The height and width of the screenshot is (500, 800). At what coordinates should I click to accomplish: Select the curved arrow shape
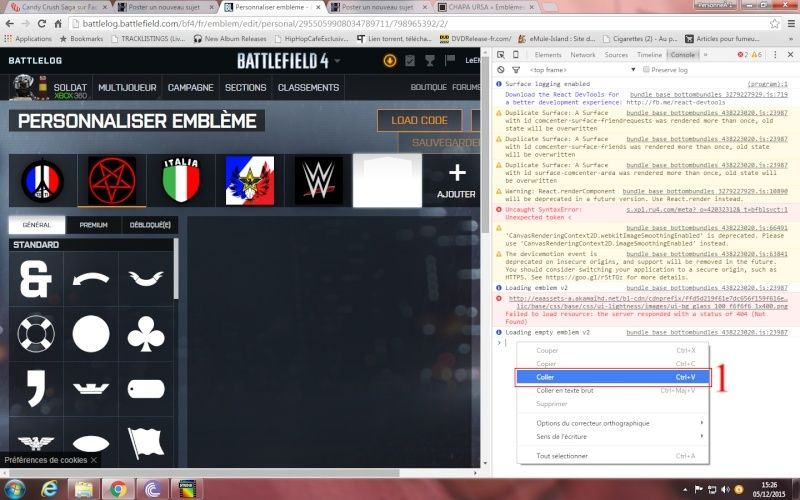click(91, 279)
